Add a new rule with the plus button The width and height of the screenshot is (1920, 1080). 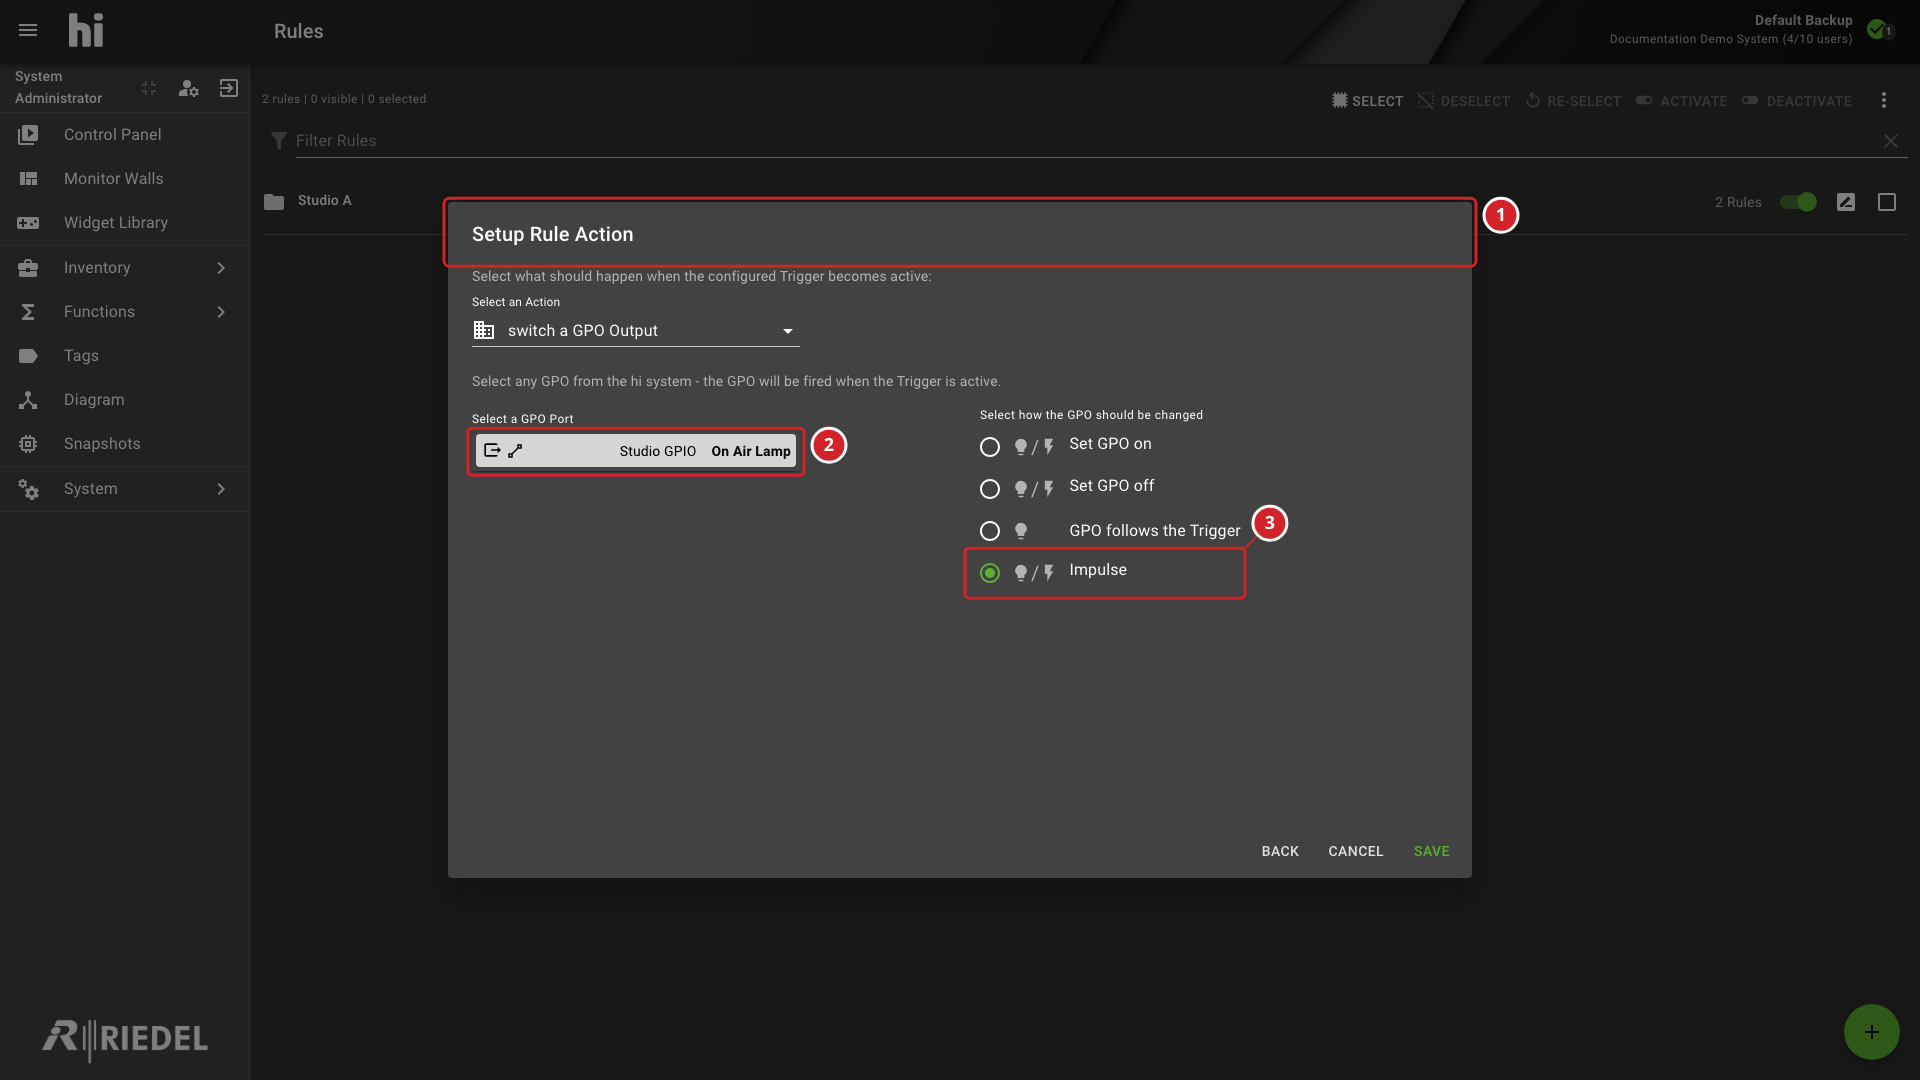point(1872,1032)
